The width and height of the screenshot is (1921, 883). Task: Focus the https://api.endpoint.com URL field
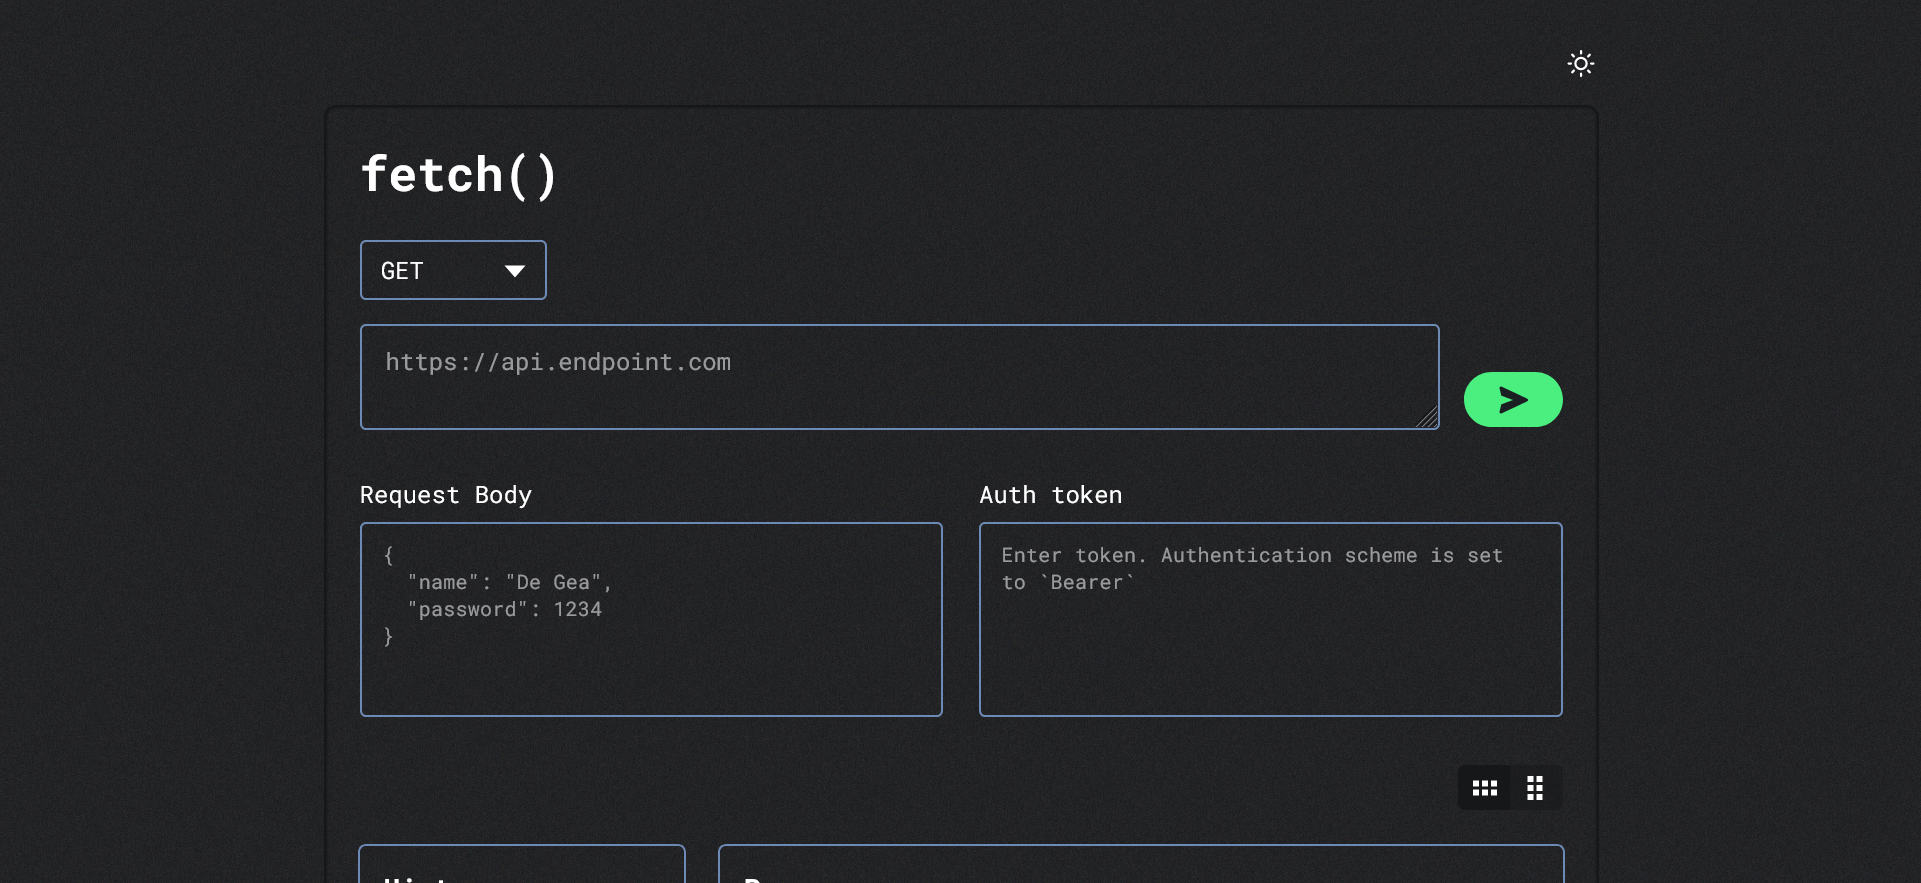(x=898, y=377)
